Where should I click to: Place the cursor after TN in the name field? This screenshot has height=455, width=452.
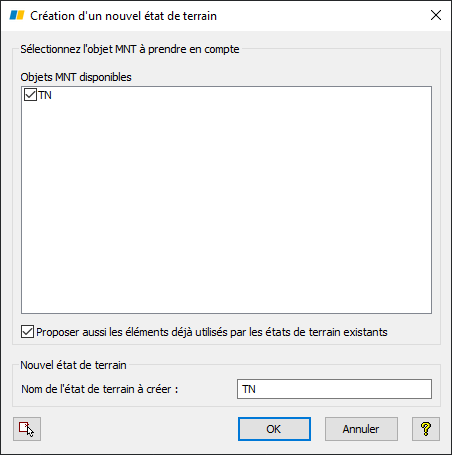(x=257, y=389)
